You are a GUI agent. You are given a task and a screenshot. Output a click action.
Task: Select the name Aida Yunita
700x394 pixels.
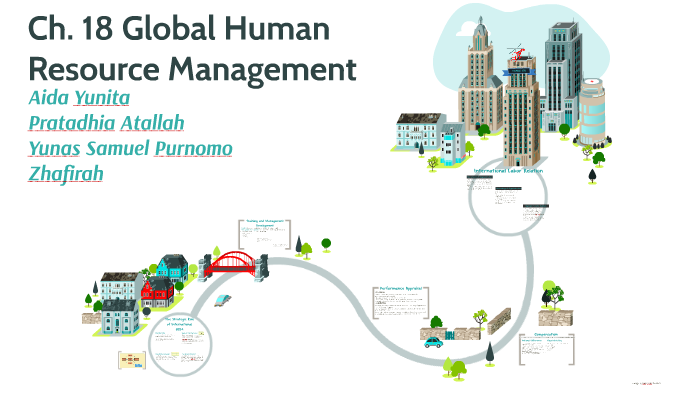pos(79,98)
